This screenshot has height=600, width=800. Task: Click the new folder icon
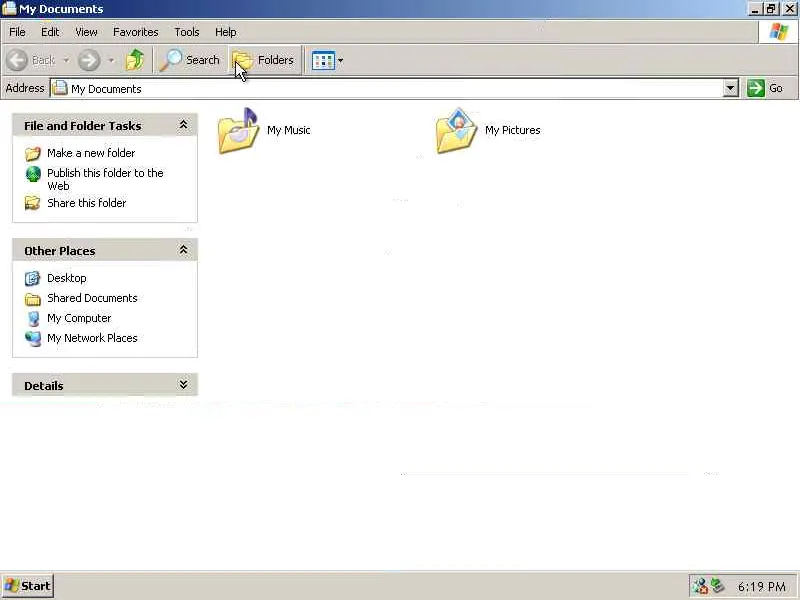point(33,154)
